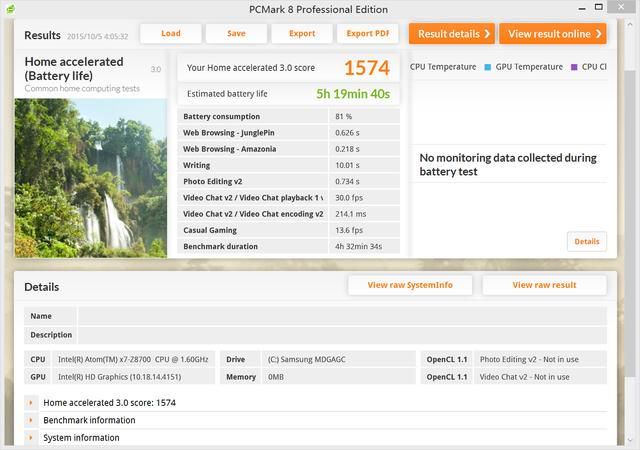Screen dimensions: 640x450
Task: Select the Video Chat playback row
Action: tap(289, 198)
